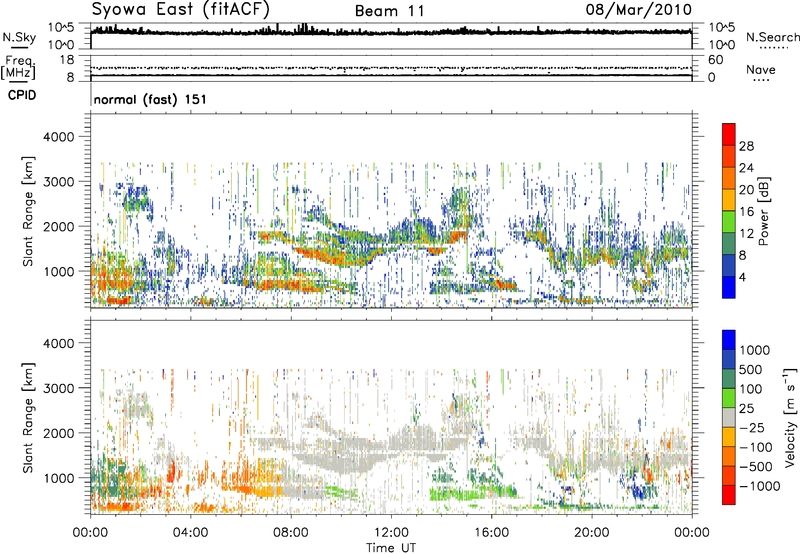Click the "4" tick on the power color bar
Image resolution: width=800 pixels, height=554 pixels.
pyautogui.click(x=743, y=277)
